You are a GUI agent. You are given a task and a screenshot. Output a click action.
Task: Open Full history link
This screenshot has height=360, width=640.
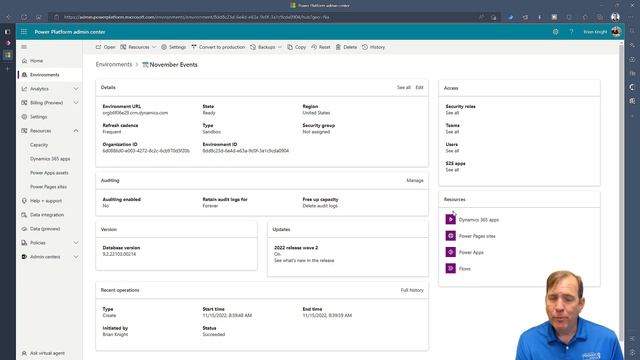coord(412,290)
